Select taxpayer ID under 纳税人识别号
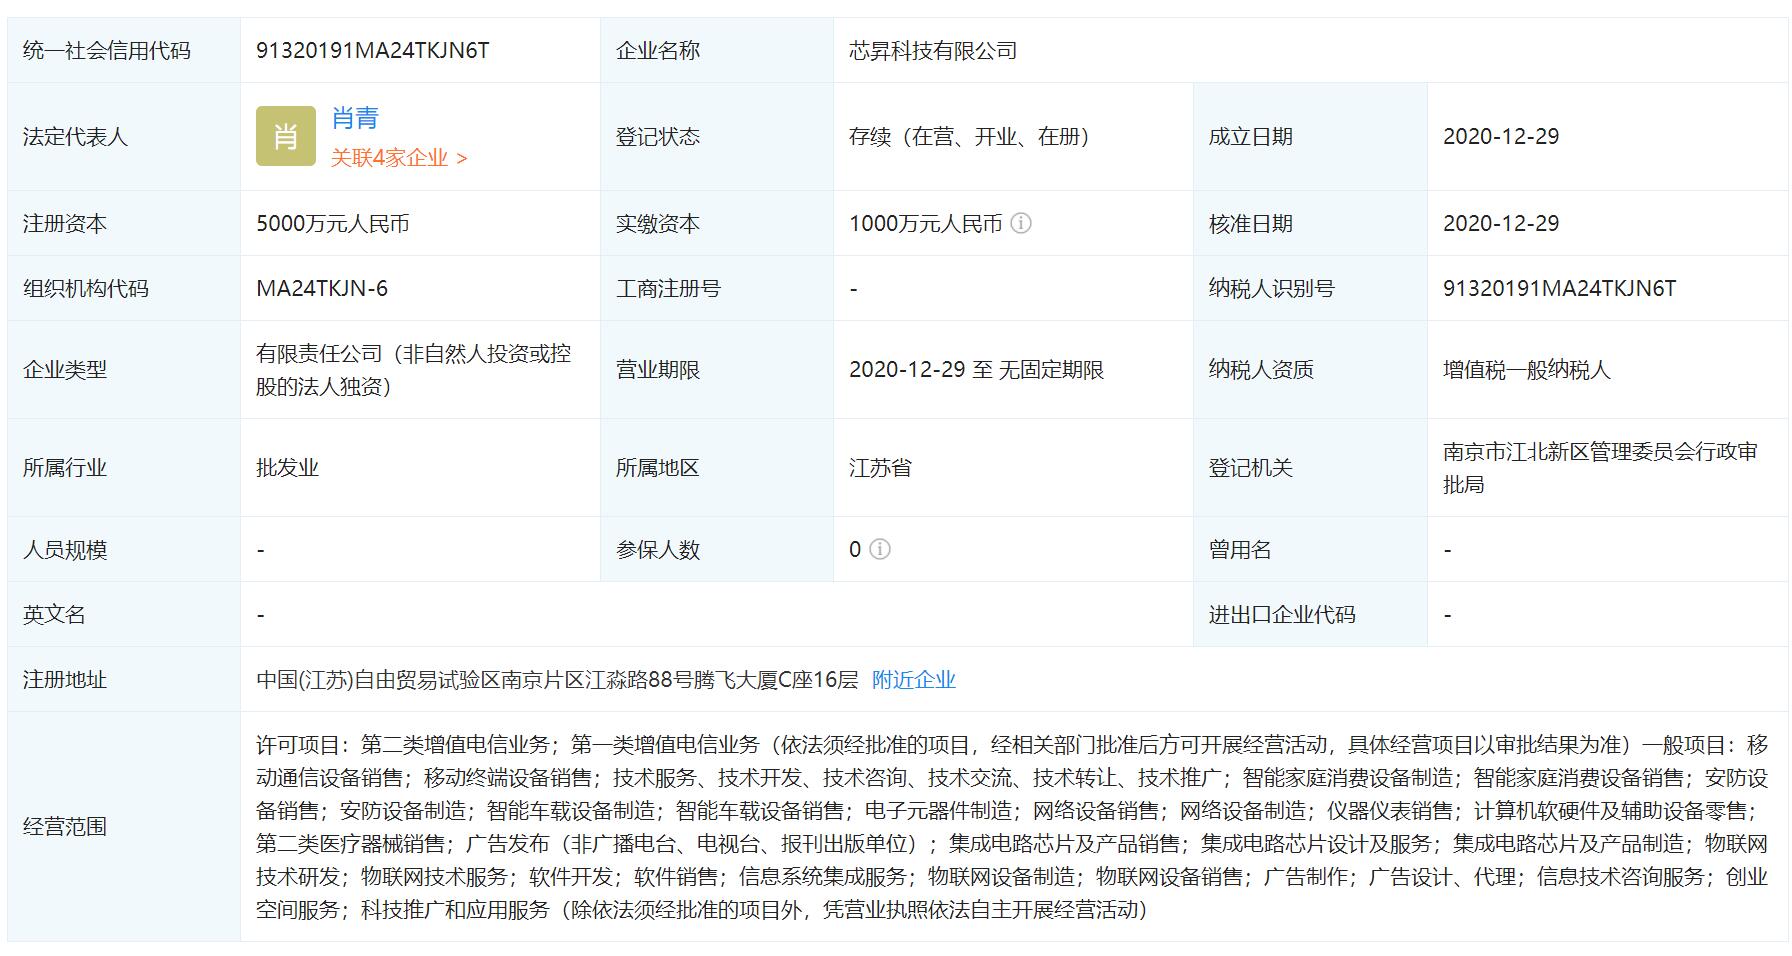Screen dimensions: 1792x956 pos(1559,289)
